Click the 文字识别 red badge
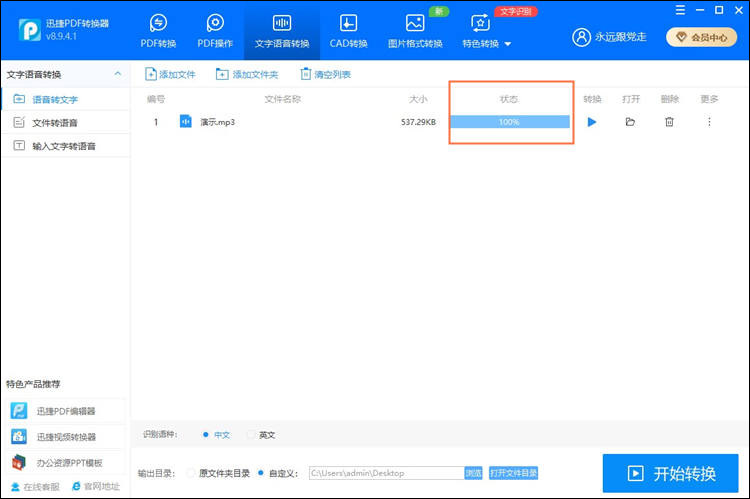The image size is (750, 499). pyautogui.click(x=516, y=11)
